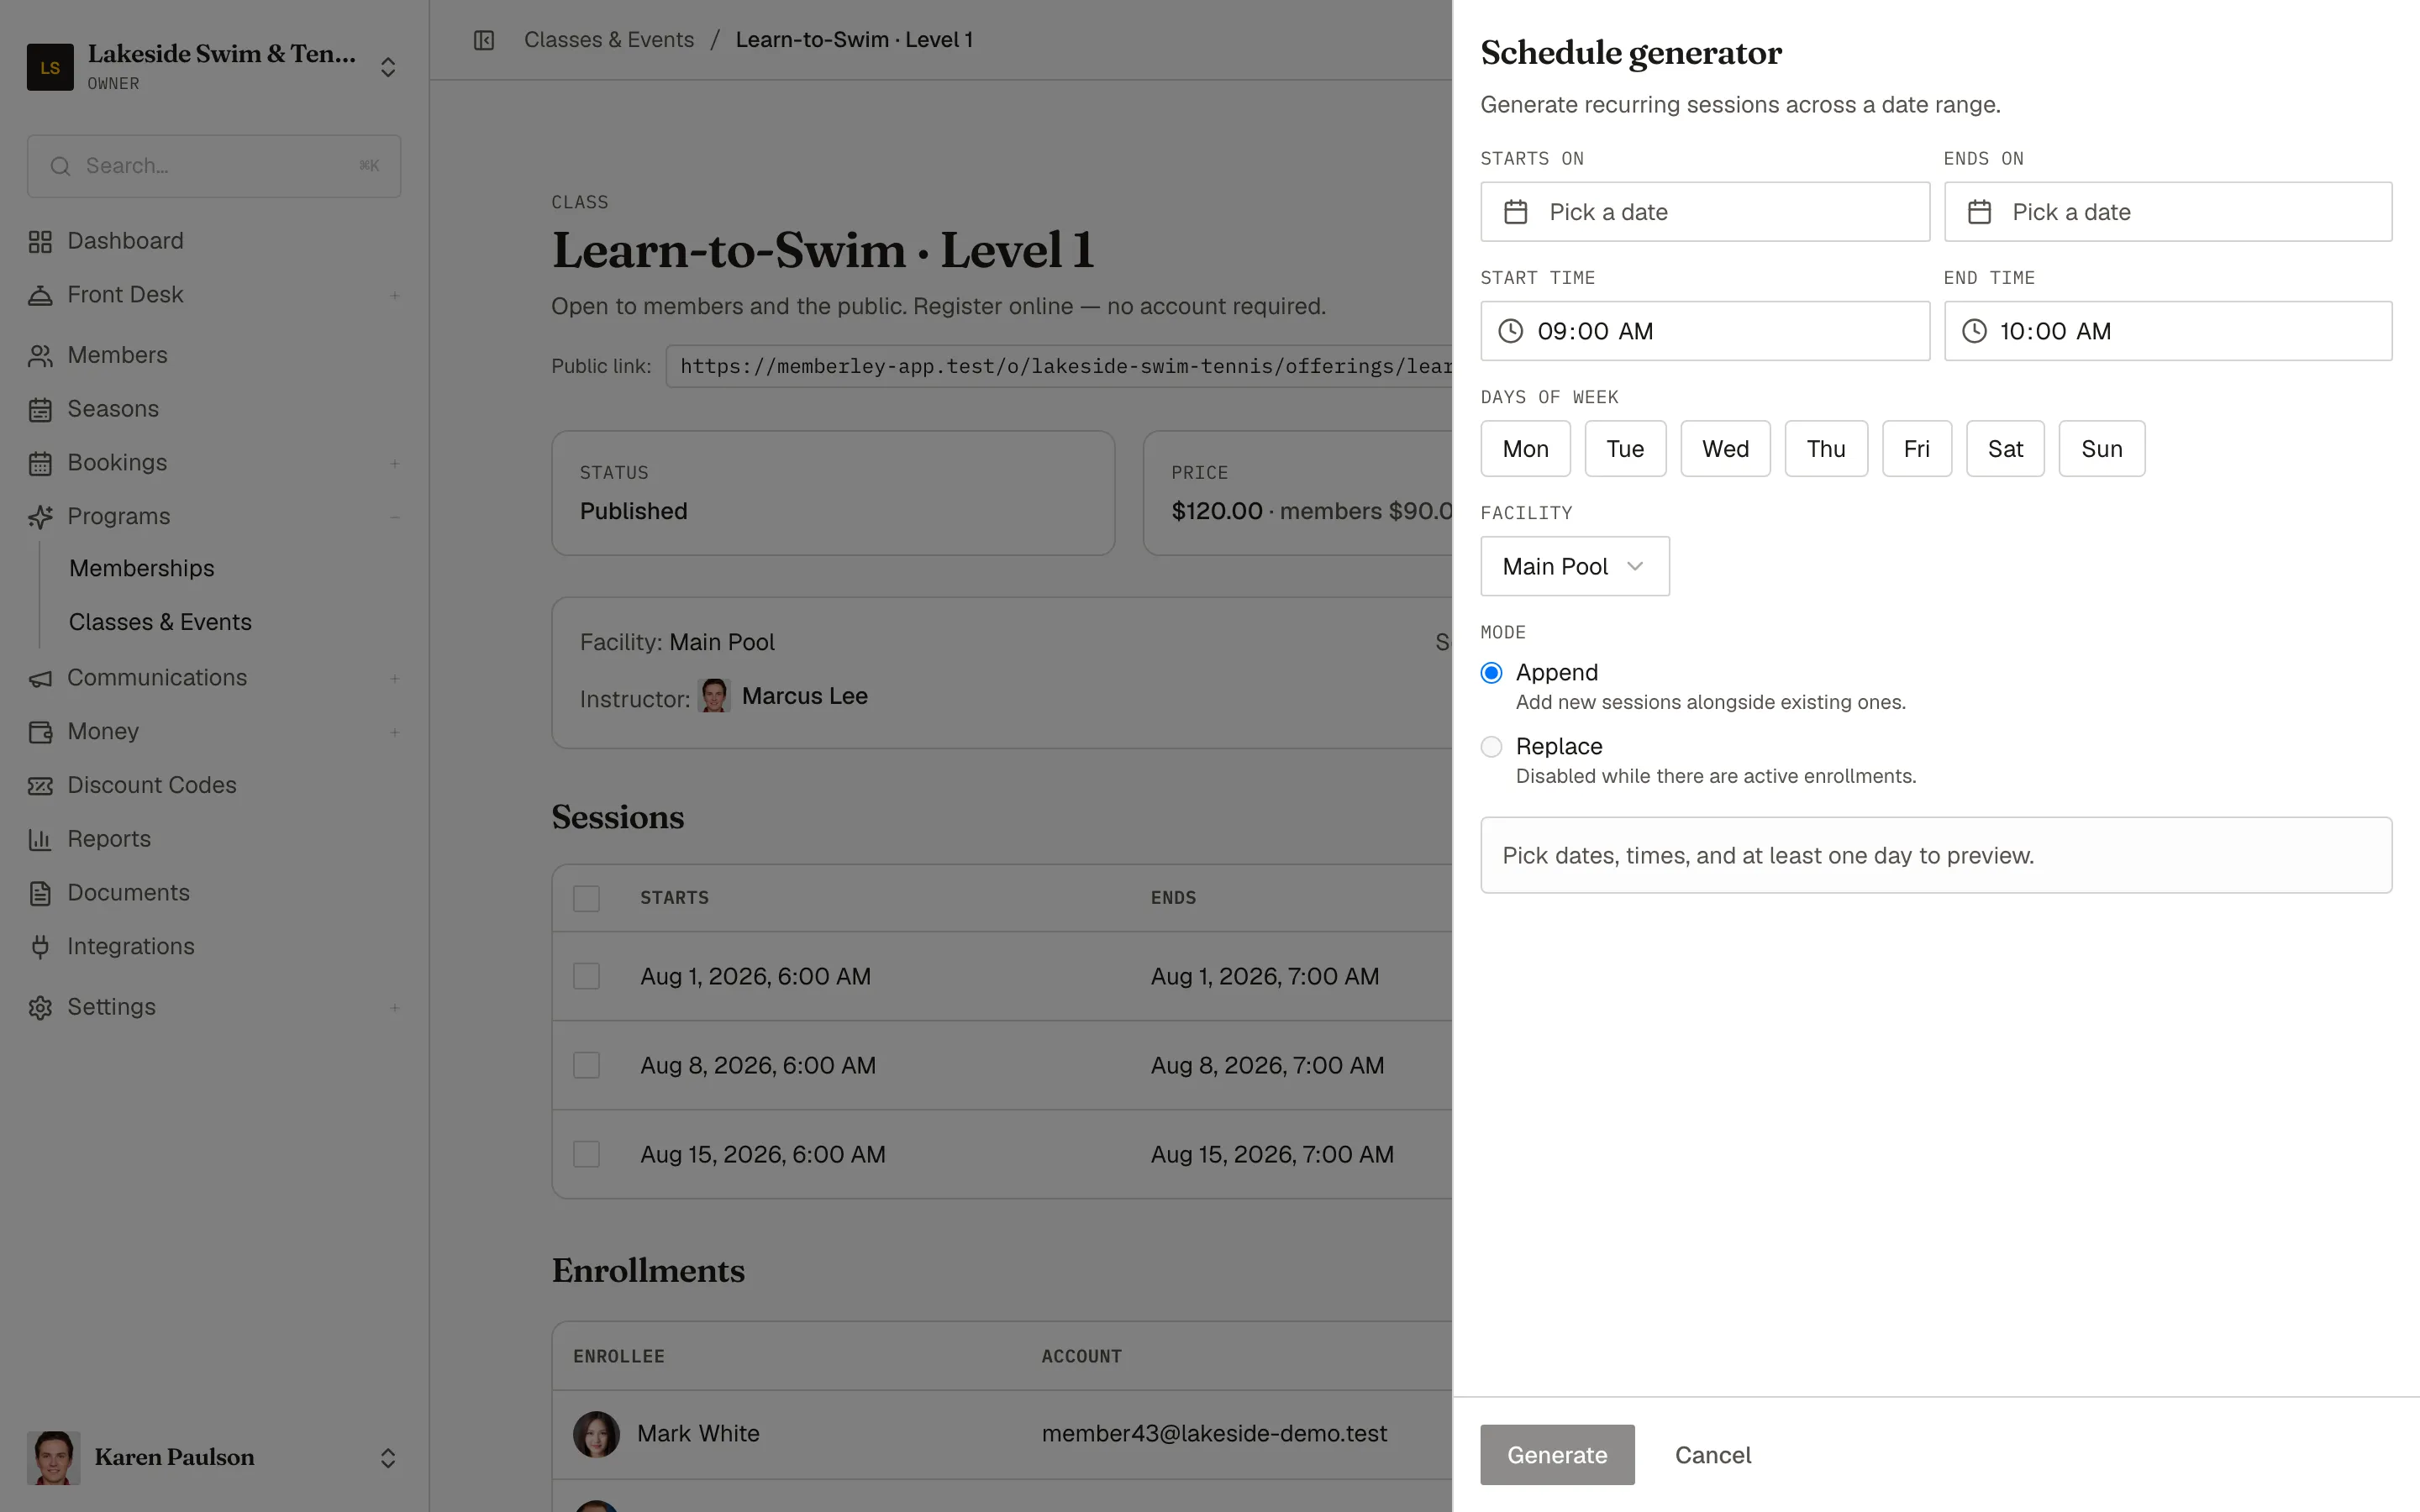The width and height of the screenshot is (2420, 1512).
Task: Click the sidebar Search field
Action: click(x=214, y=166)
